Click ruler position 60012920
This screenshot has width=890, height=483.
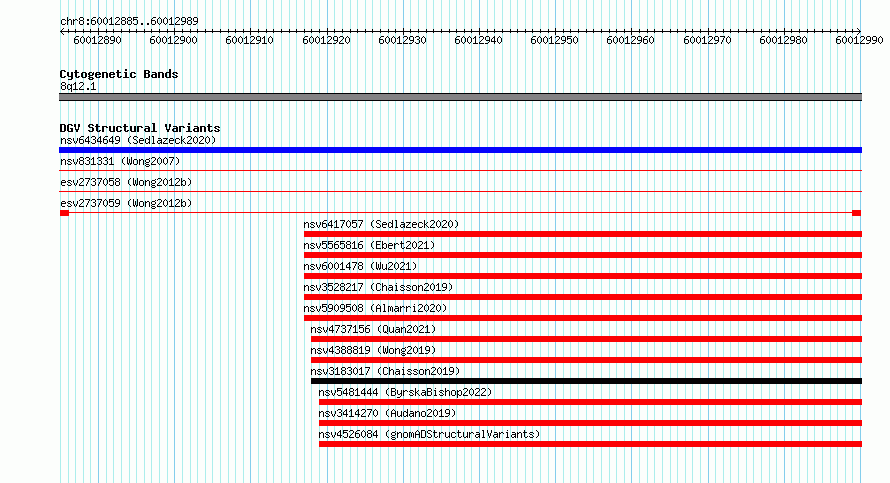point(326,40)
